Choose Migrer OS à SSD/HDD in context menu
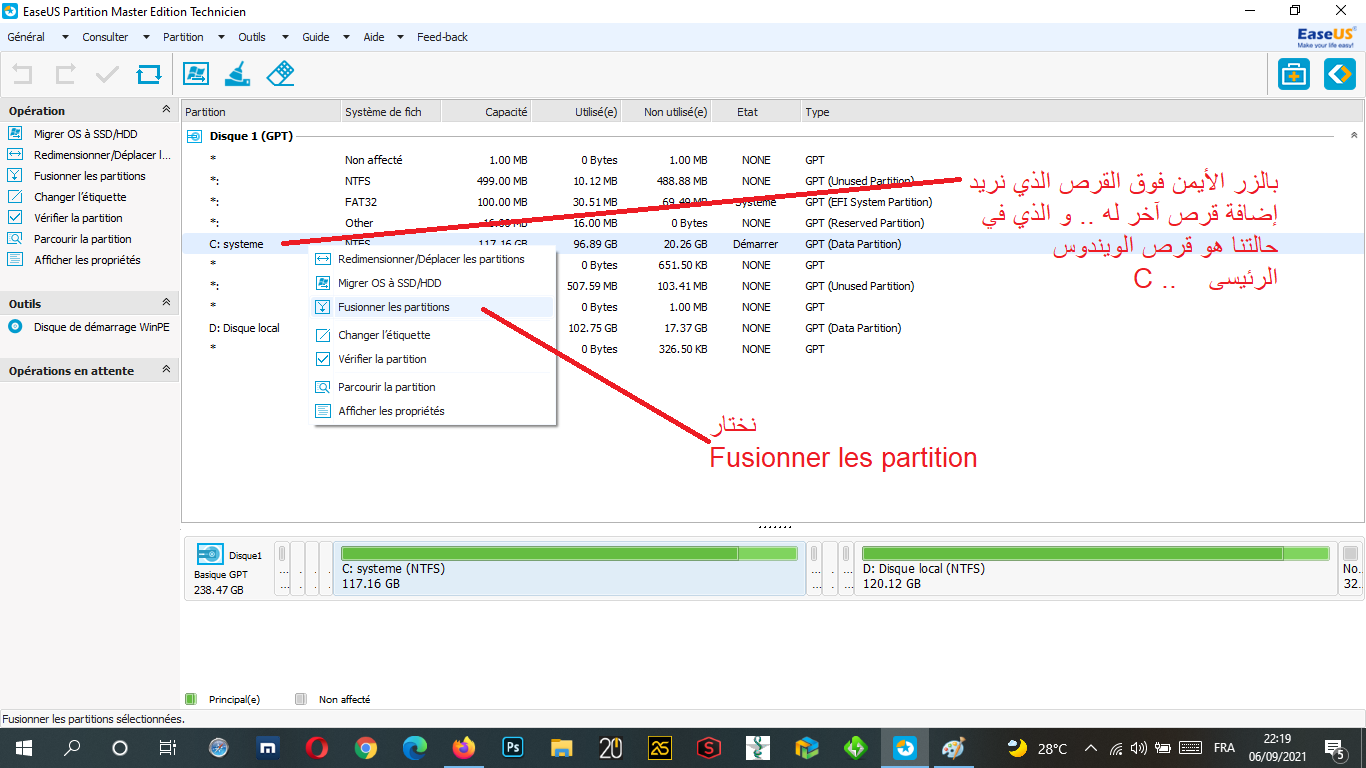Viewport: 1366px width, 768px height. [434, 283]
